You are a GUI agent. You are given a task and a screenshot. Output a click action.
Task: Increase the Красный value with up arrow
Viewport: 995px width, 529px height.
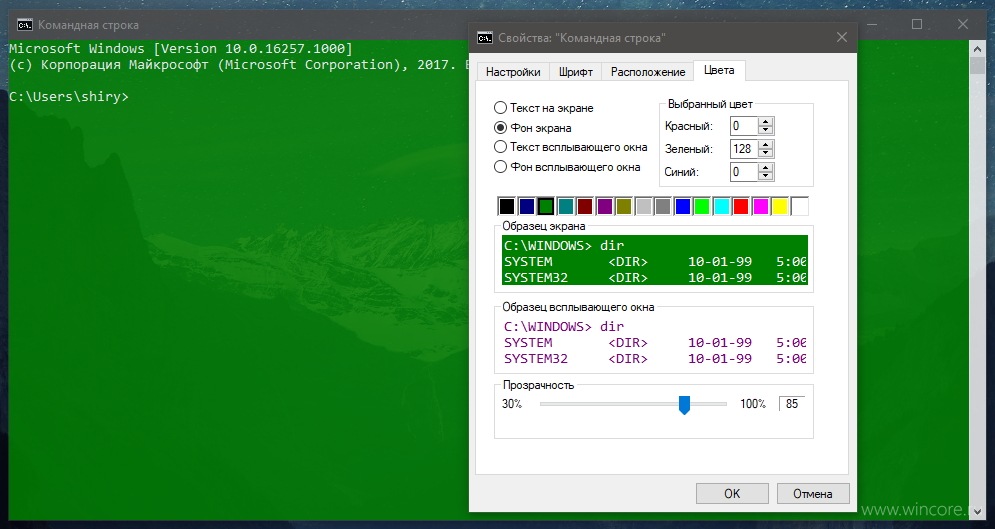765,122
